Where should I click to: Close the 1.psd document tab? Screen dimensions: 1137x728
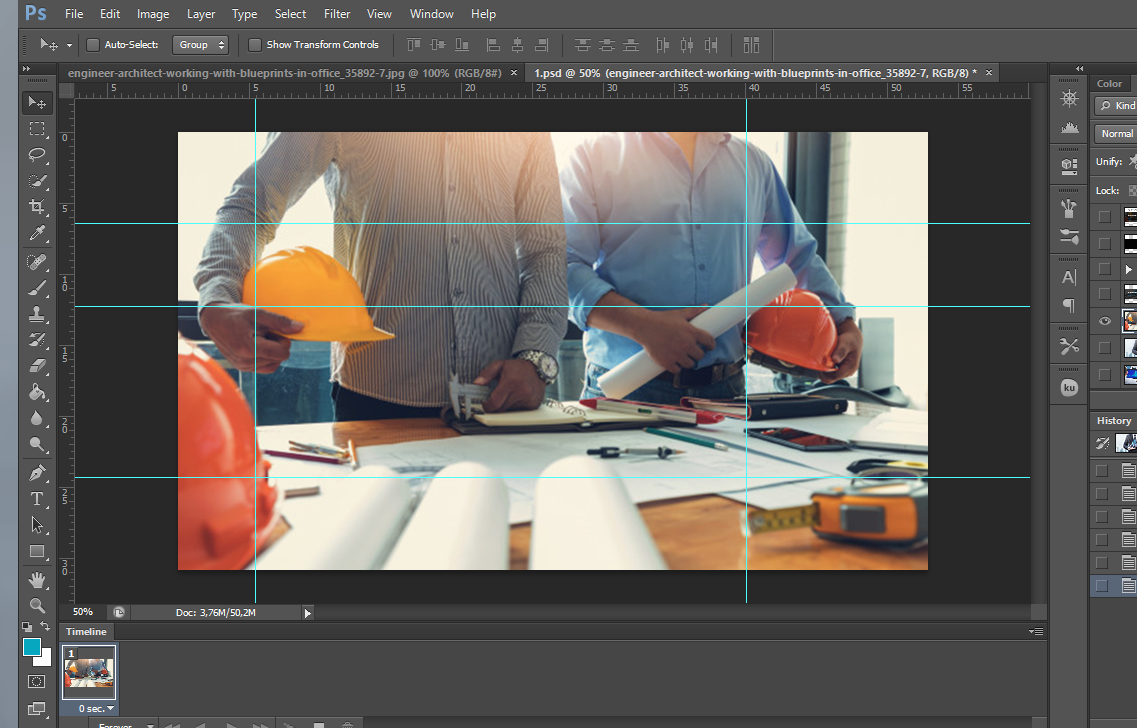tap(988, 73)
